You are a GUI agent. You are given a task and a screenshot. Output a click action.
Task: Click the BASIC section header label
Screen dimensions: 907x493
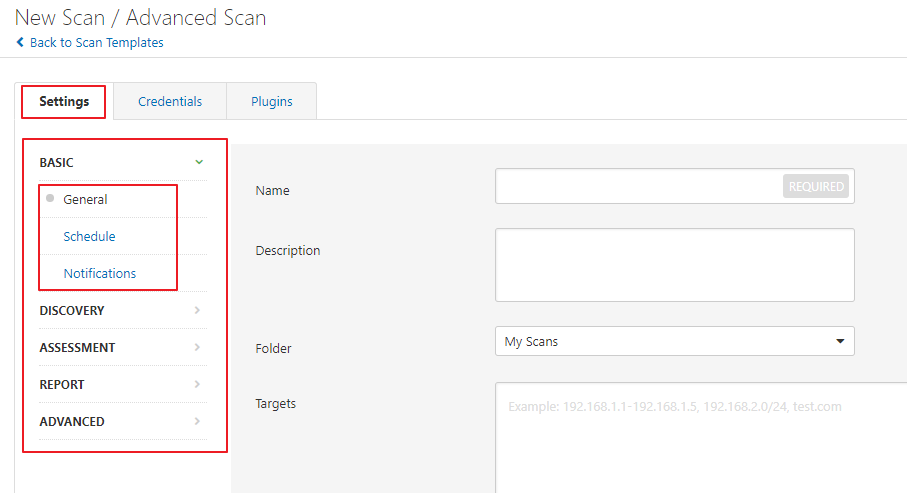56,162
